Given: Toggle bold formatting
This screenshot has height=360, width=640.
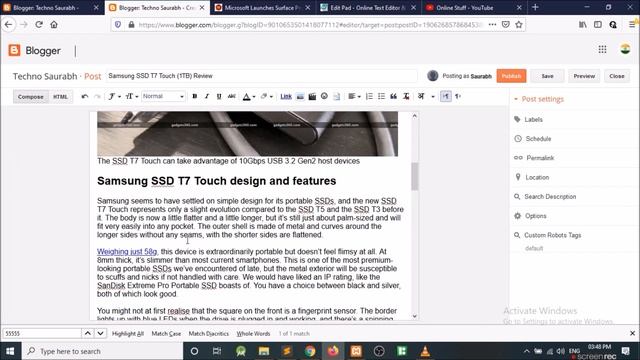Looking at the screenshot, I should click(195, 97).
